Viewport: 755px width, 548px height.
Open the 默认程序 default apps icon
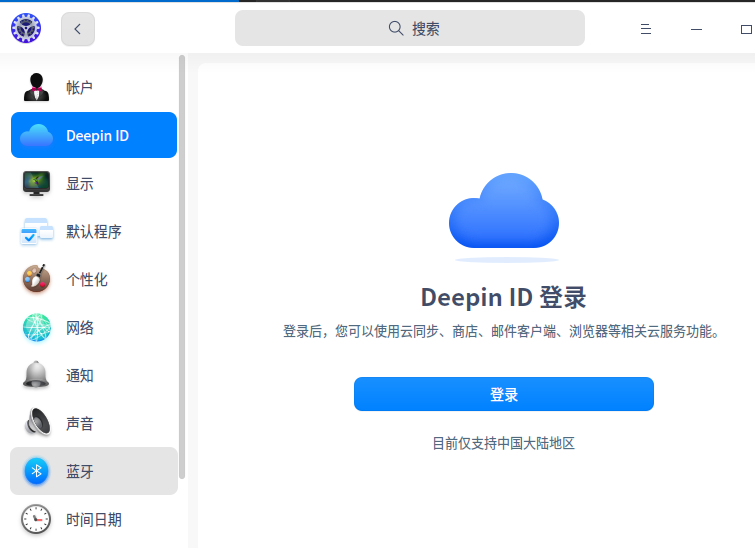click(37, 232)
